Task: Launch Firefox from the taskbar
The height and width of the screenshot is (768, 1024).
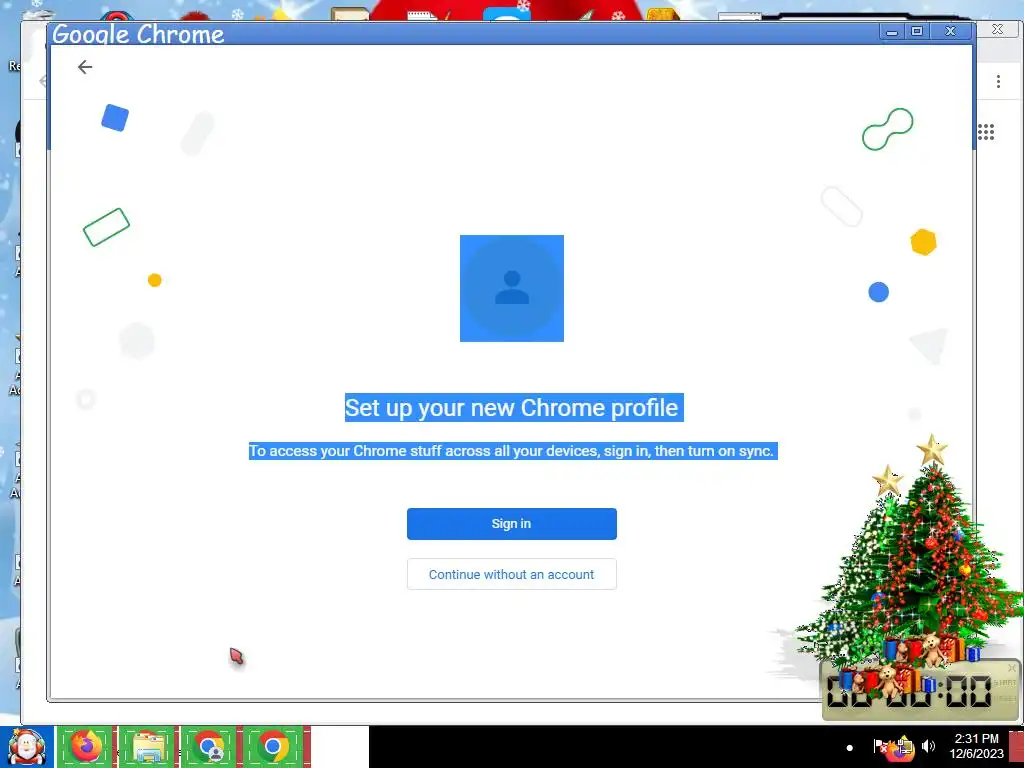Action: point(86,747)
